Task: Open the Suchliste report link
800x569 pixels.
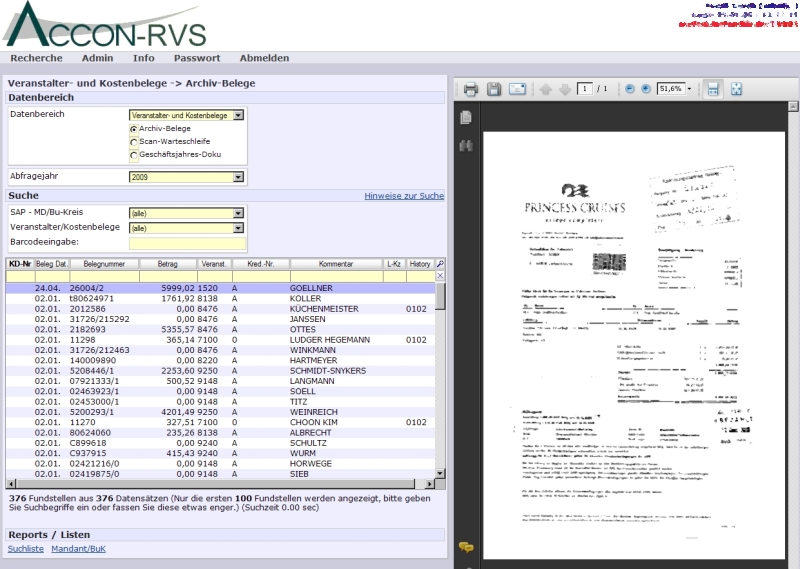Action: tap(25, 549)
